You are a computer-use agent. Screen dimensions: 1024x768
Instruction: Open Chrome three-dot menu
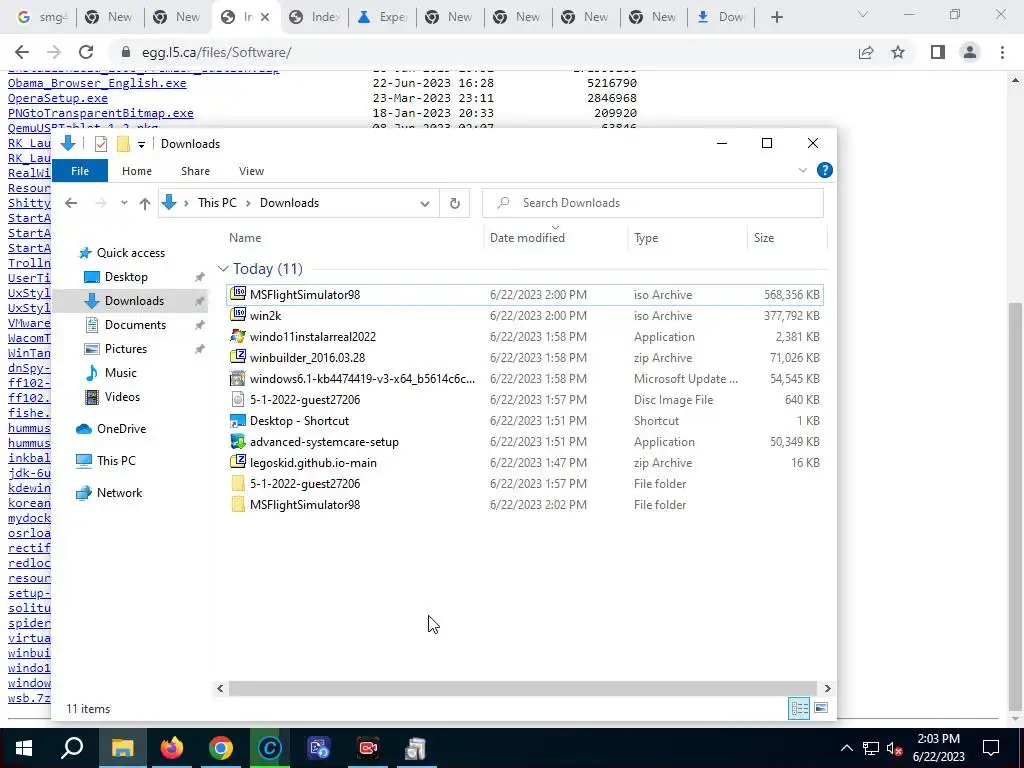click(1002, 52)
